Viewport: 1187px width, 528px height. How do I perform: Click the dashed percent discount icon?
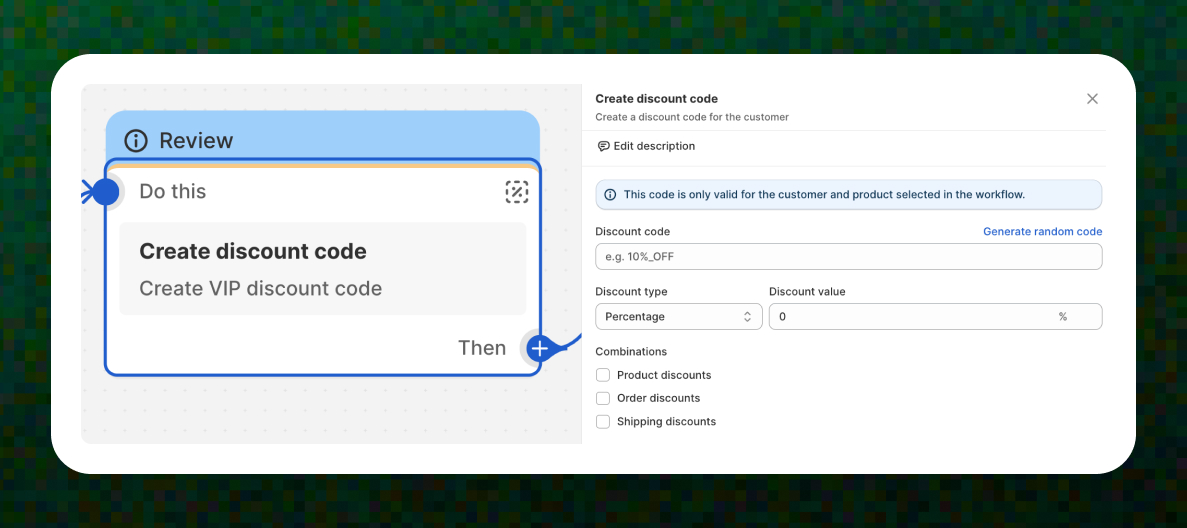pos(516,192)
